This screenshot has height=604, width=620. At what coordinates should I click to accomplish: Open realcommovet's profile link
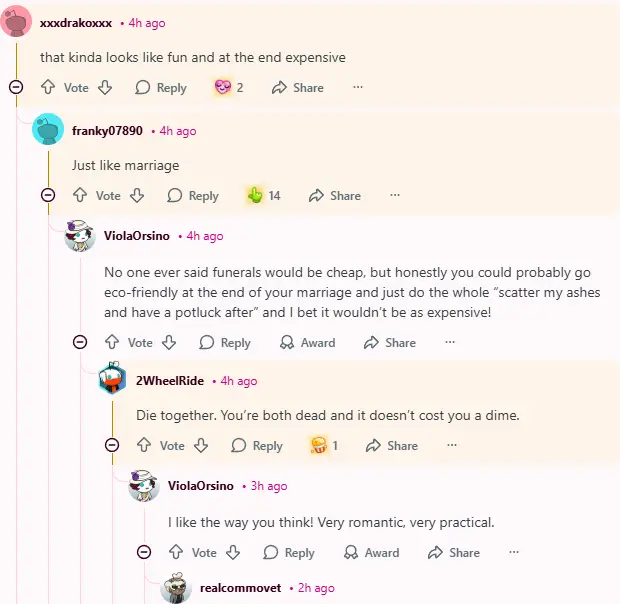click(x=240, y=589)
